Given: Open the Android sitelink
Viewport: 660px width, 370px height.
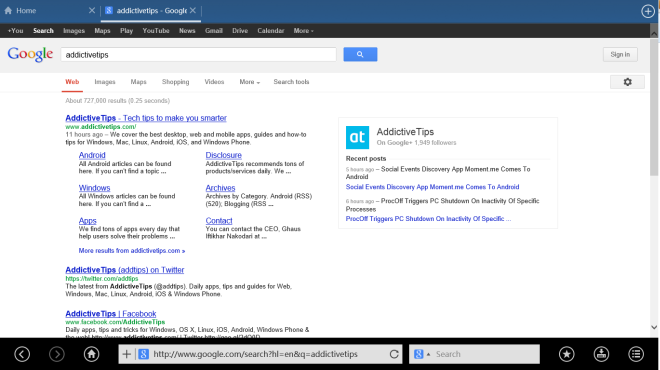Looking at the screenshot, I should tap(92, 155).
